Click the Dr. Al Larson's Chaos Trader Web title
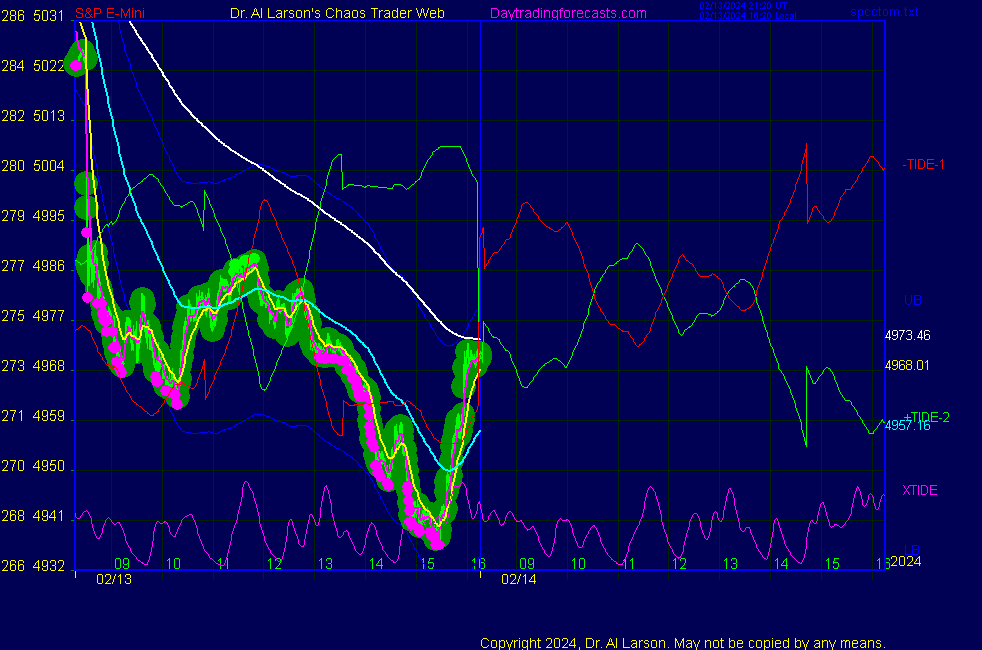This screenshot has width=982, height=650. point(337,13)
